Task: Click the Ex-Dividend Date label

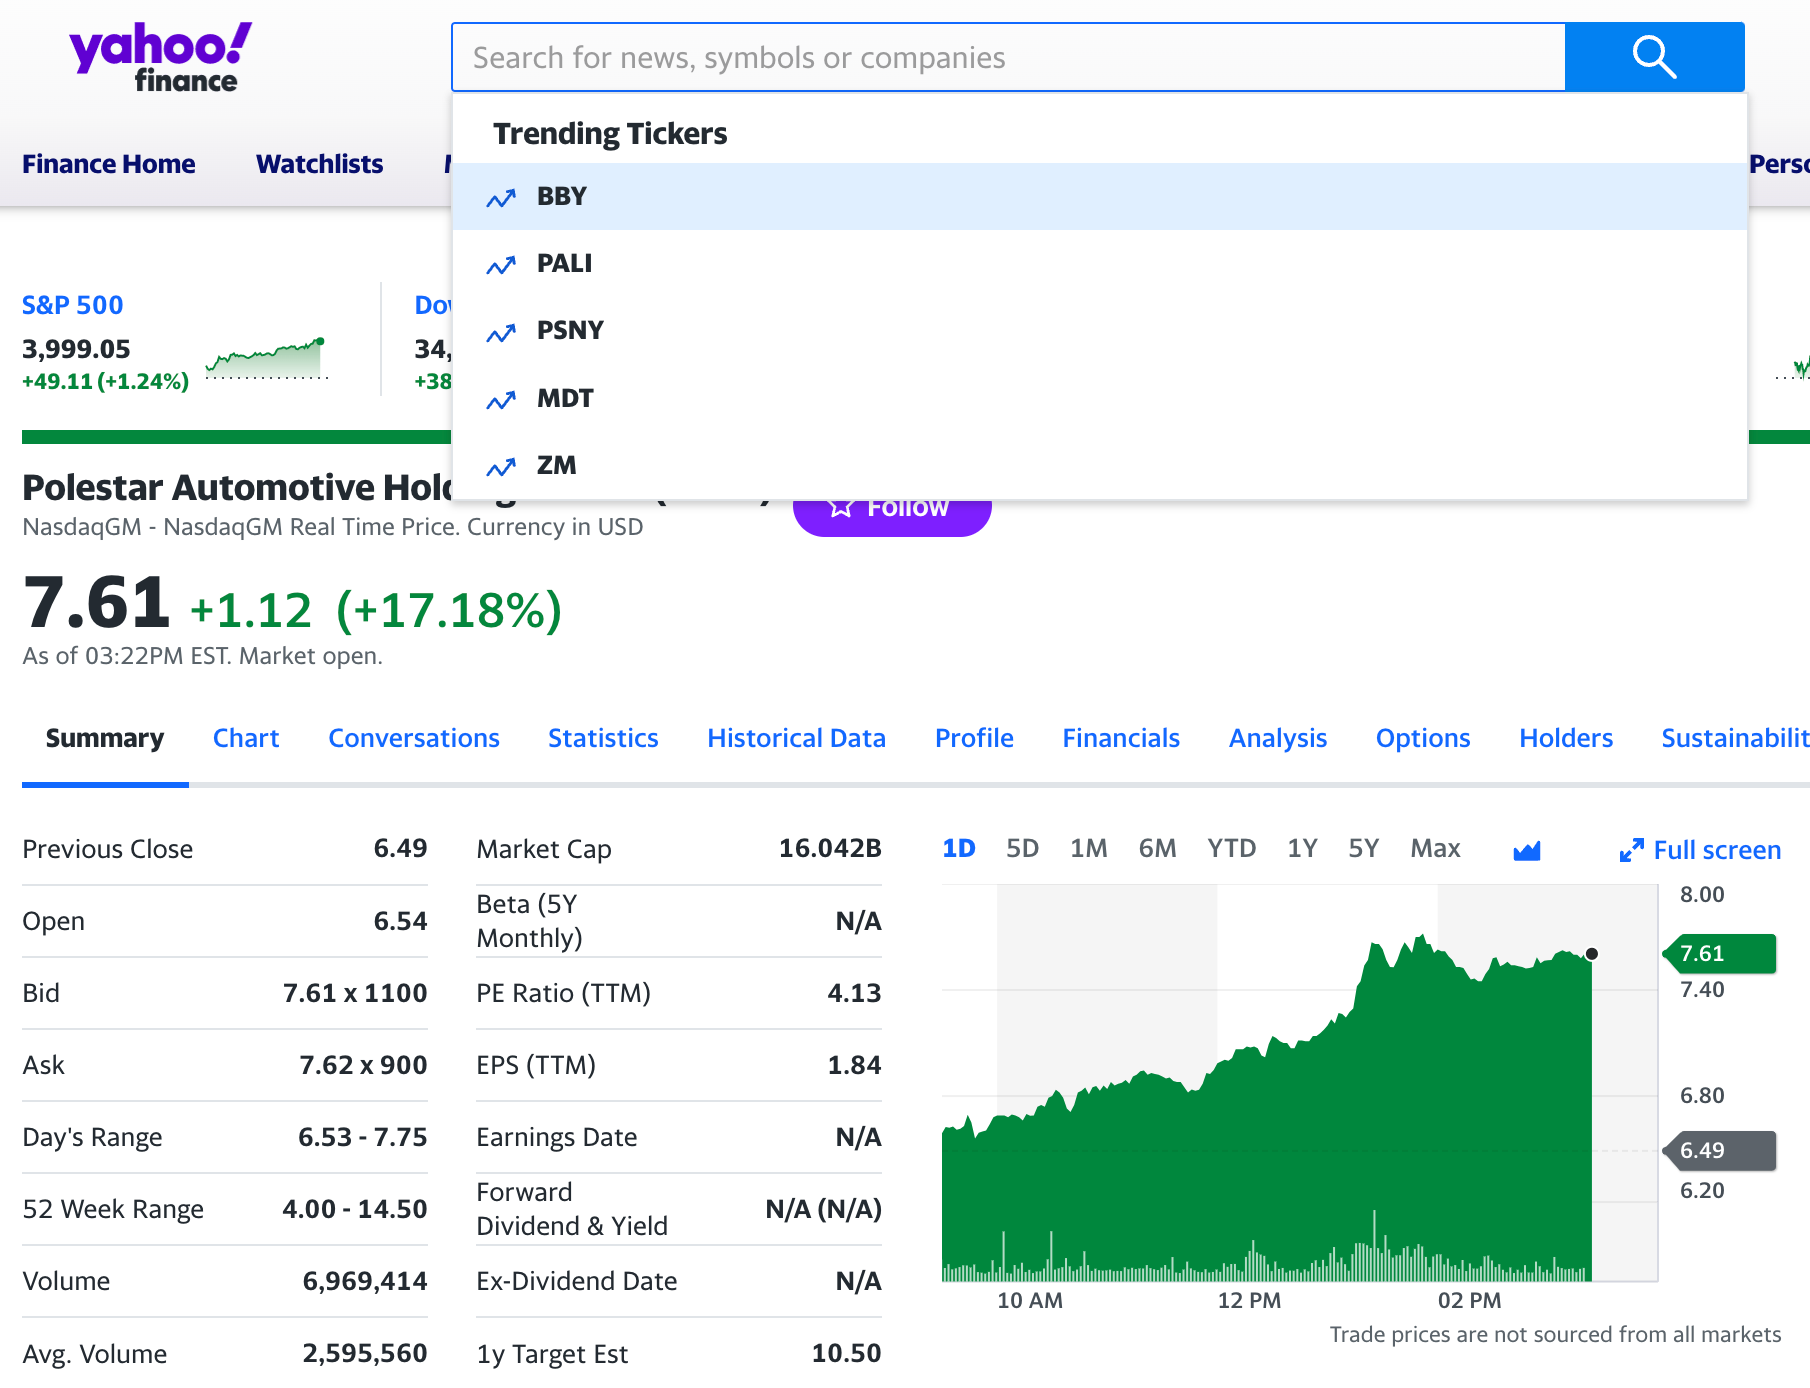Action: tap(577, 1281)
